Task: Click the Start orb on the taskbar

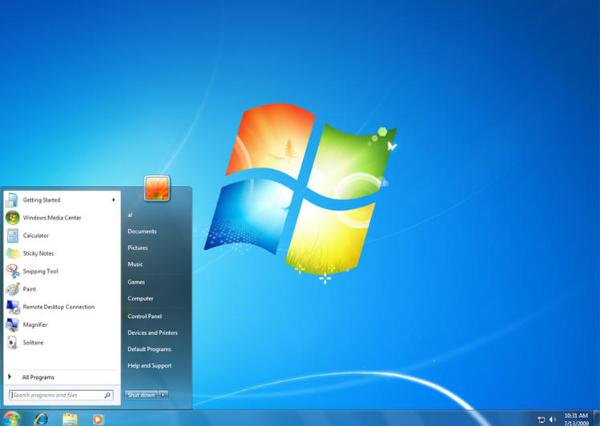Action: pyautogui.click(x=11, y=418)
